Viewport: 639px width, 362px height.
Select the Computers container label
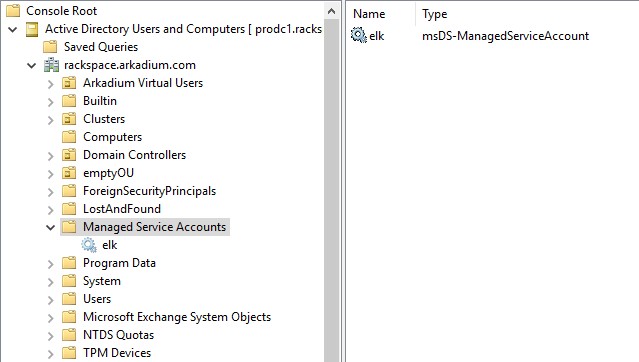coord(112,137)
